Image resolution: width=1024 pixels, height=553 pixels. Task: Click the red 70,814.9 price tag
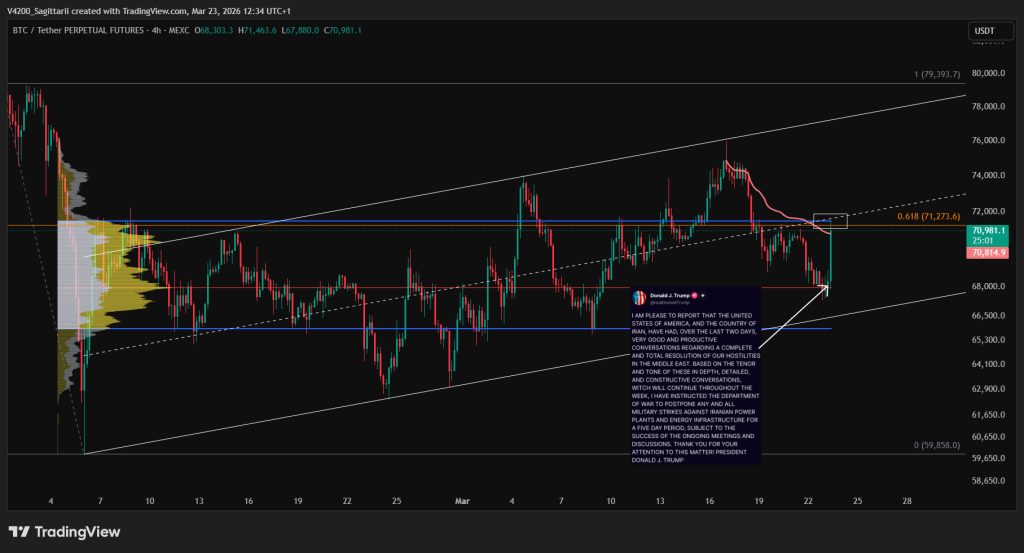[x=987, y=254]
